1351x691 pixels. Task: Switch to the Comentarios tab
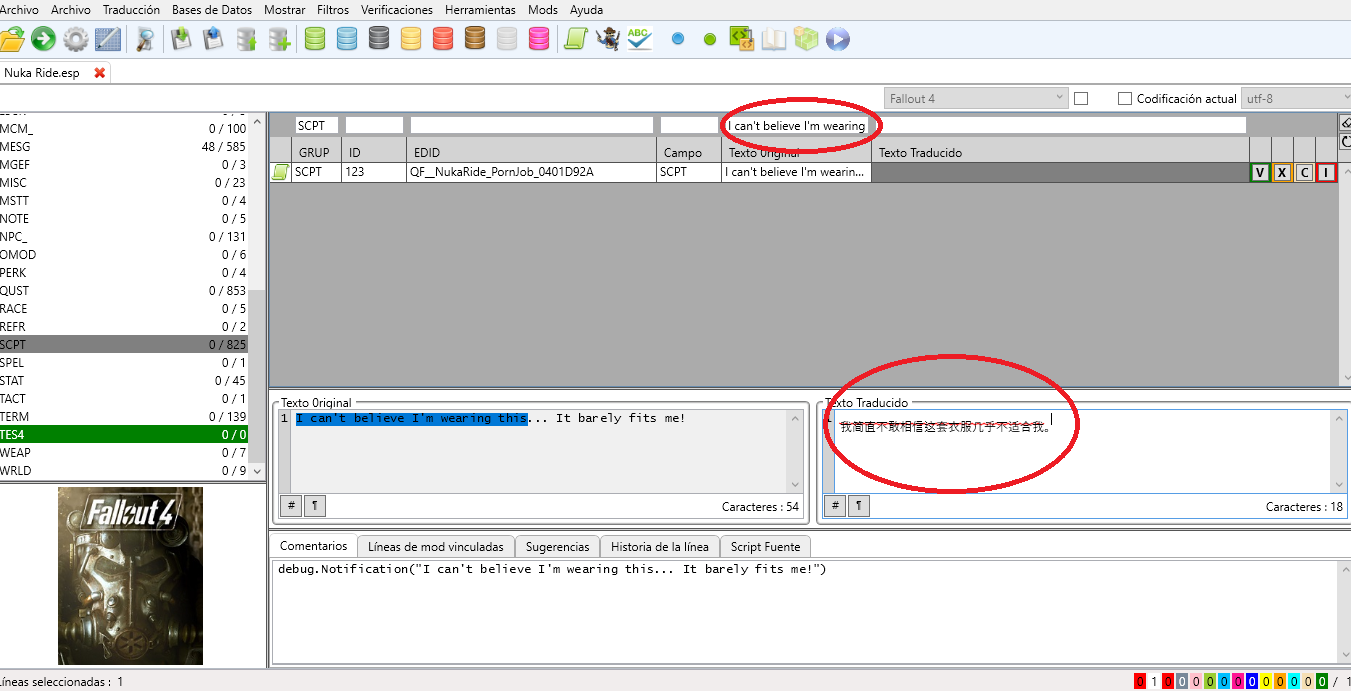314,545
